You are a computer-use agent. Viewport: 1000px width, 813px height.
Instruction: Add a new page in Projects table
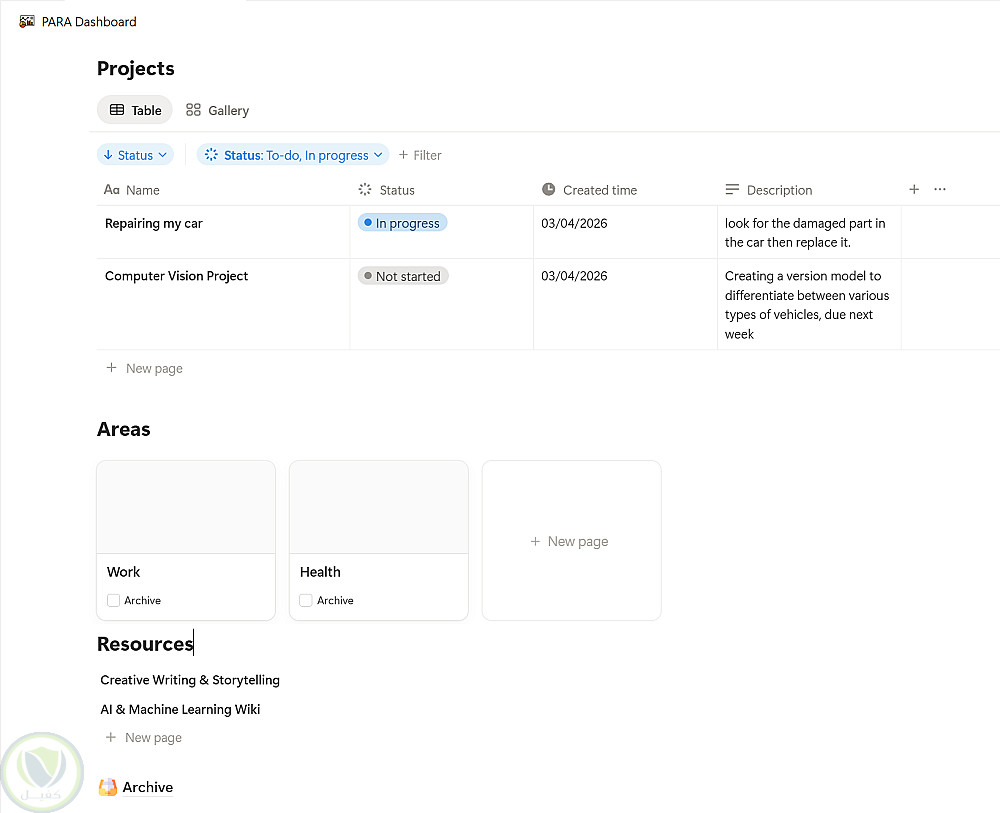click(144, 369)
